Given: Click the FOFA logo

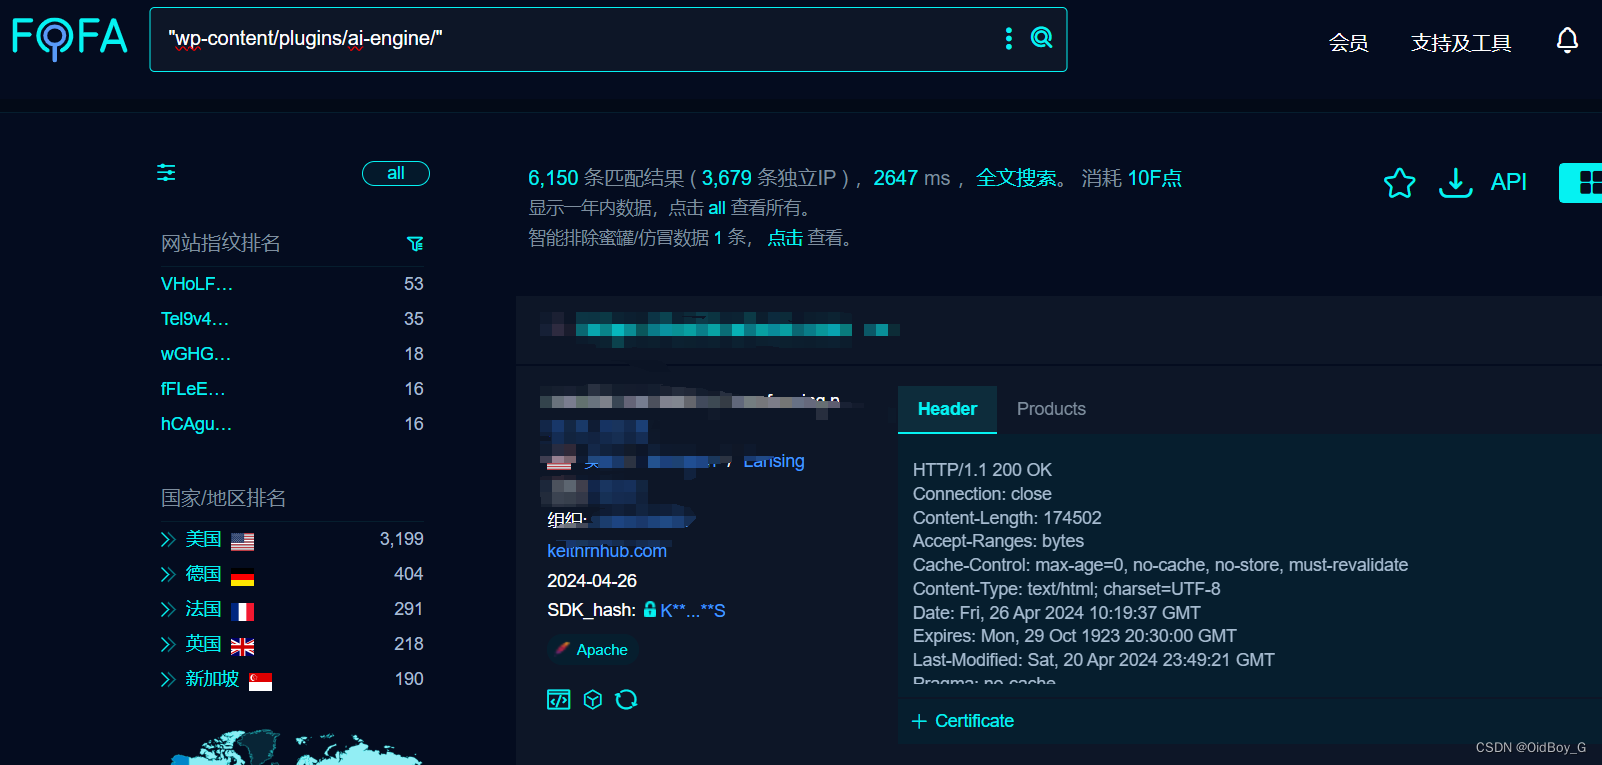Looking at the screenshot, I should click(70, 38).
